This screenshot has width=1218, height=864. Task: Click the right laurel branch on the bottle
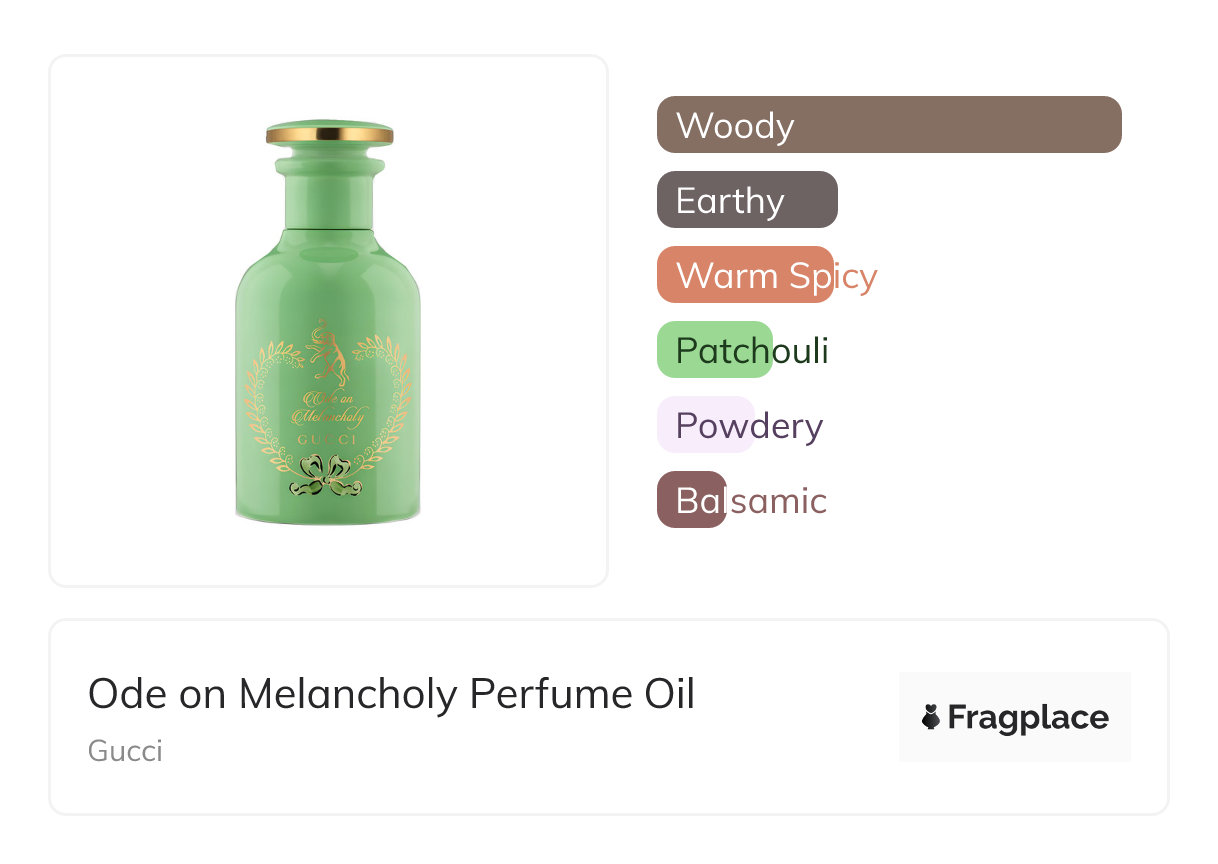click(x=393, y=400)
